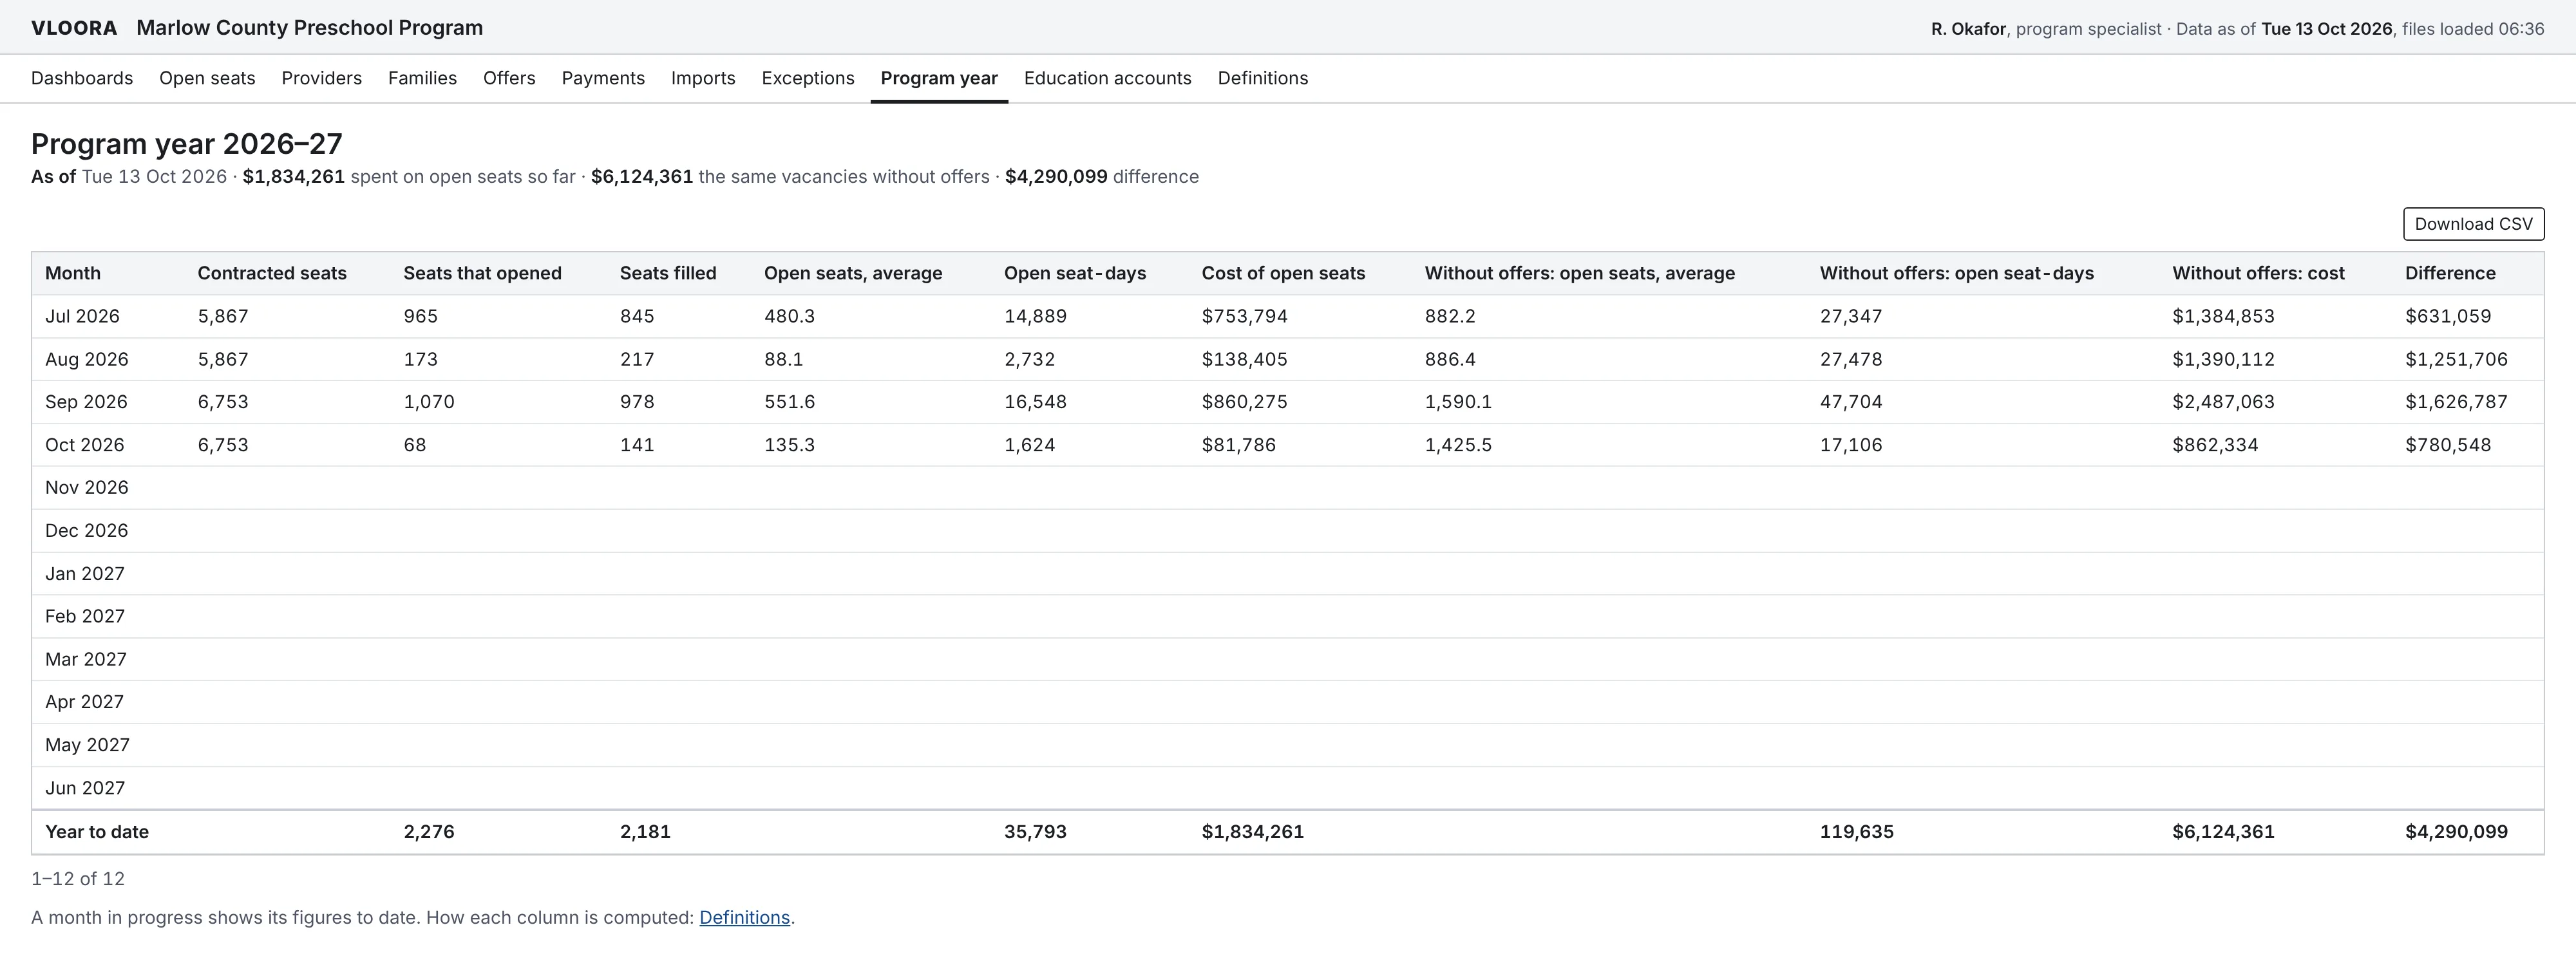Click the Without offers: cost header
2576x963 pixels.
2258,273
